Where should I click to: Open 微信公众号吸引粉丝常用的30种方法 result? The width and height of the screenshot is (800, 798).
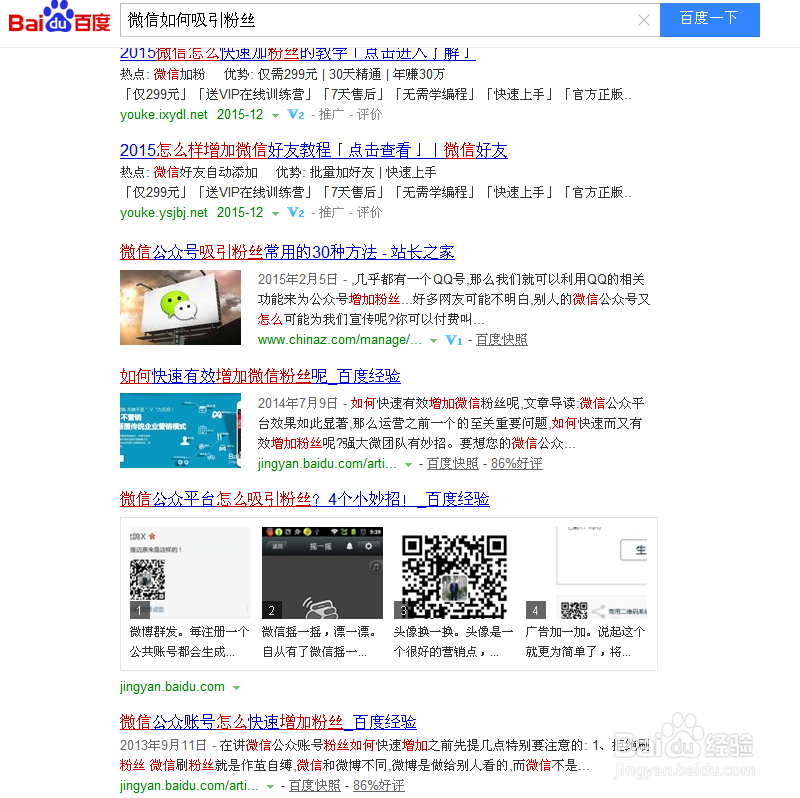(287, 252)
